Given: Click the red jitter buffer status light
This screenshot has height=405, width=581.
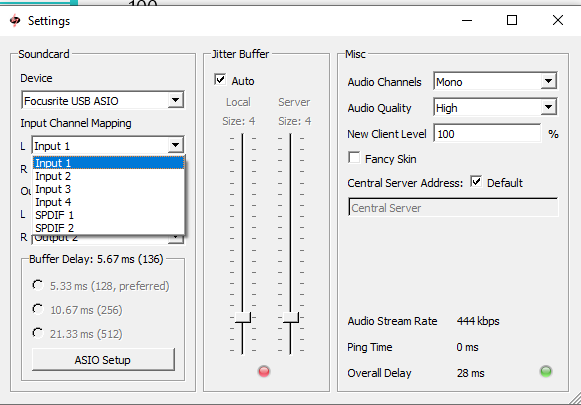Looking at the screenshot, I should (x=264, y=371).
